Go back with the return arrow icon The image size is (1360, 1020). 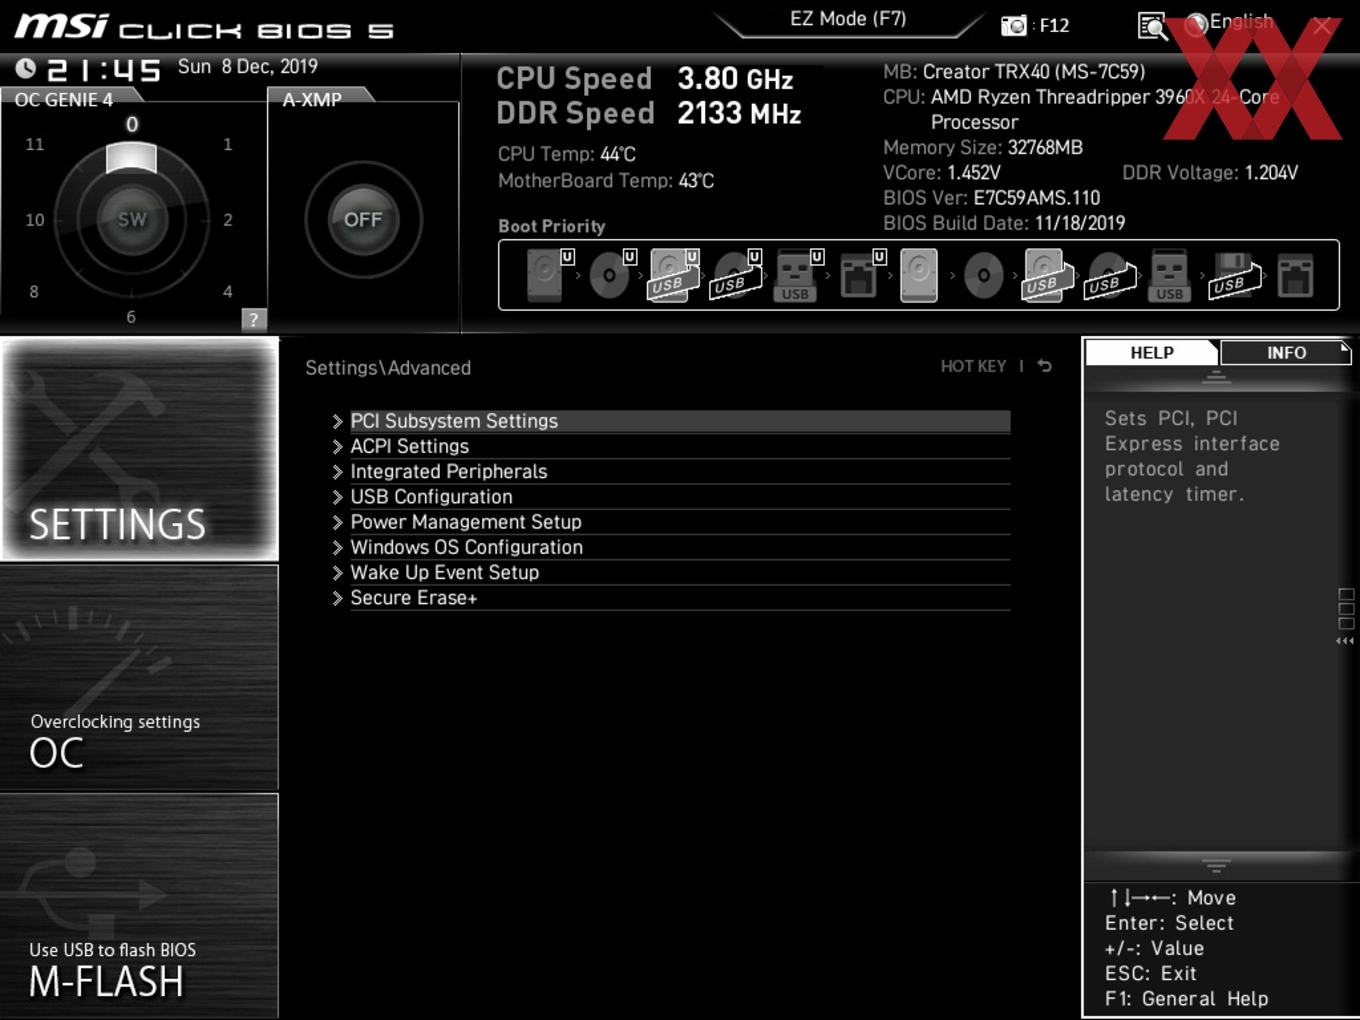coord(1045,366)
